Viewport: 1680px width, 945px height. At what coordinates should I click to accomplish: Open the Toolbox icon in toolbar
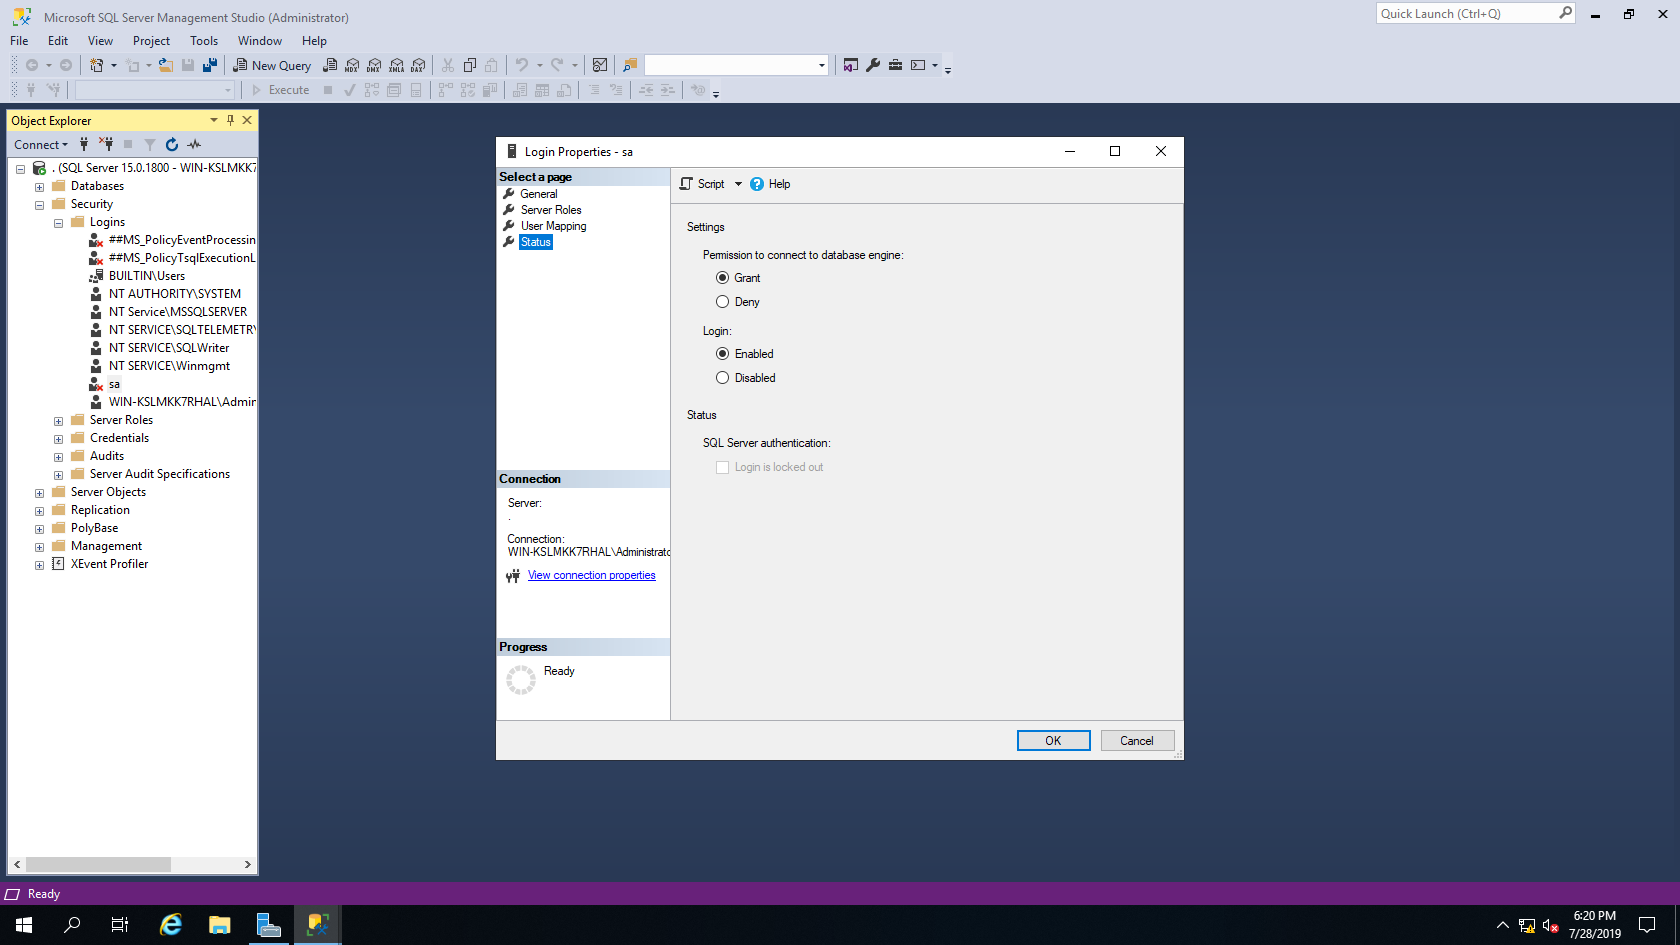pos(895,65)
